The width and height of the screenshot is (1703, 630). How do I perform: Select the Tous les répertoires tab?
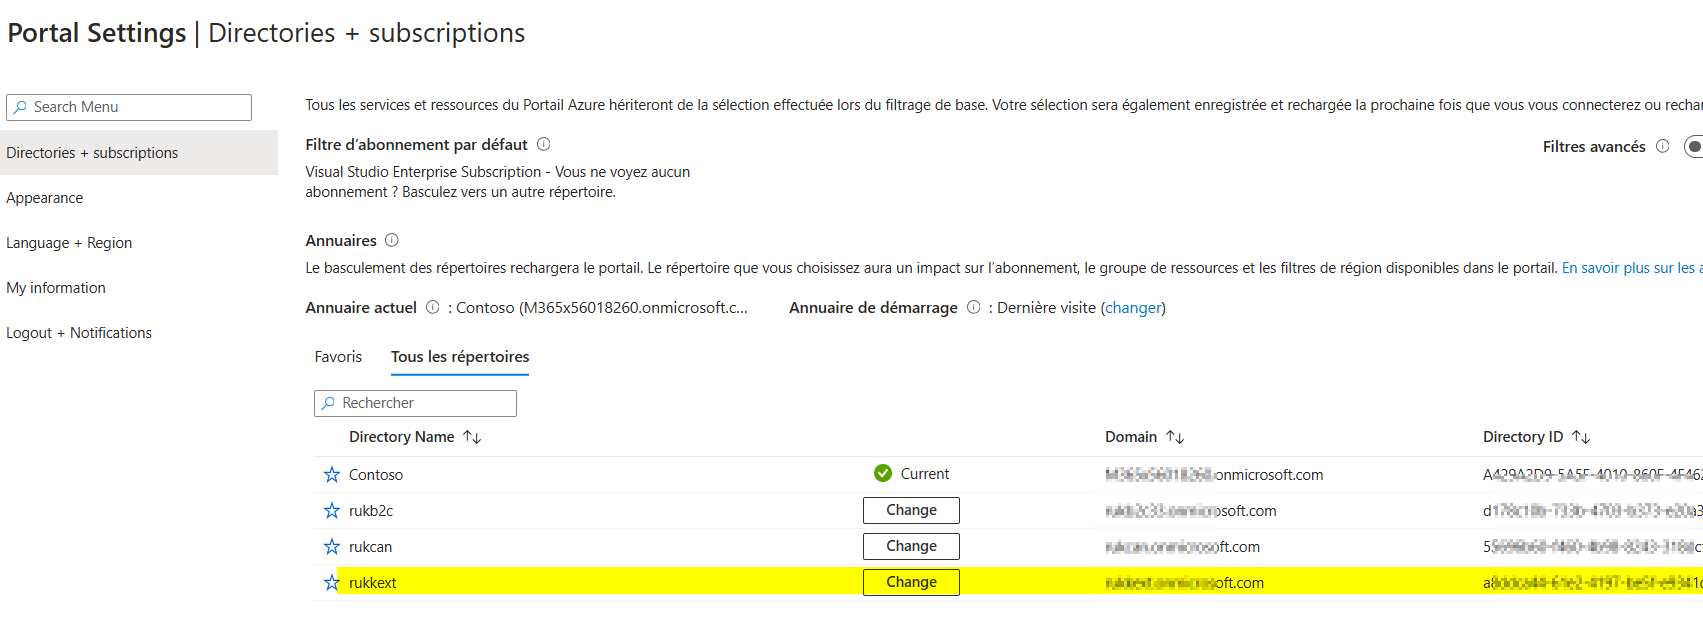coord(460,357)
